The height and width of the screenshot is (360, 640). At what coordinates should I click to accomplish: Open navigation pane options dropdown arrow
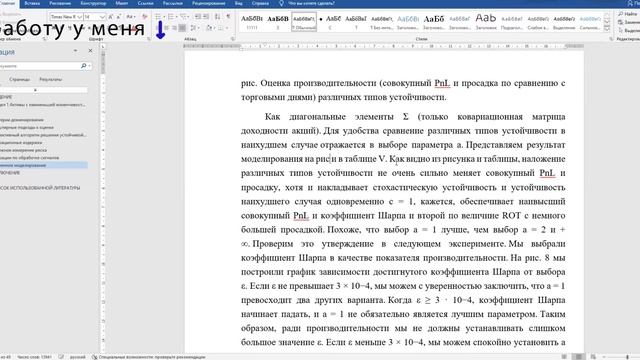(76, 51)
